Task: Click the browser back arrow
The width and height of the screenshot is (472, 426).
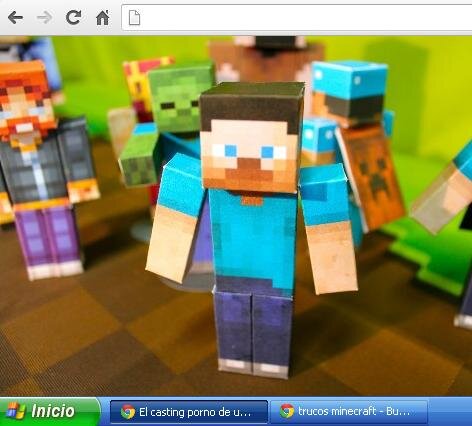Action: tap(15, 18)
